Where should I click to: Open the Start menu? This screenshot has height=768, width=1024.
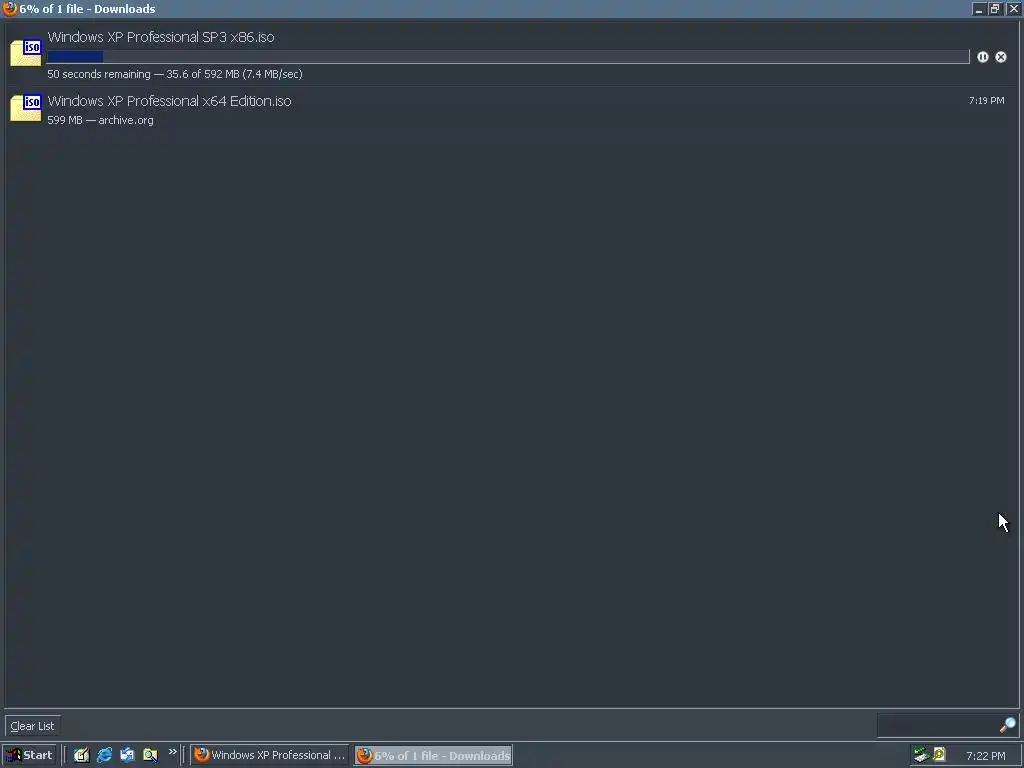pyautogui.click(x=29, y=755)
